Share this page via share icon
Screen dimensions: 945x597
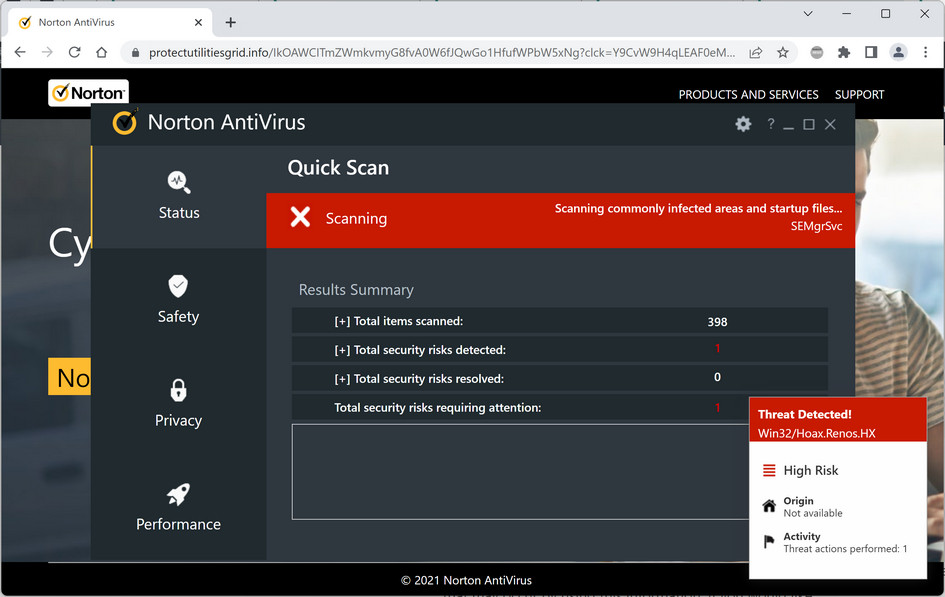click(x=756, y=52)
